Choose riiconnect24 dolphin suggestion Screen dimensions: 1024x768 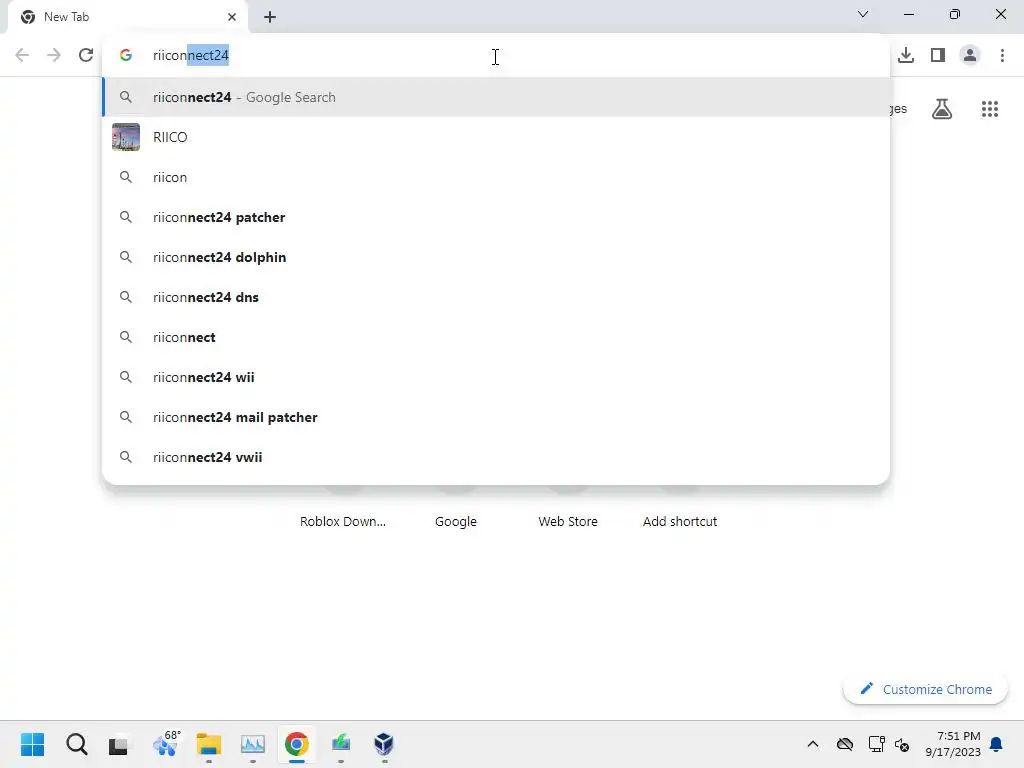click(x=496, y=257)
